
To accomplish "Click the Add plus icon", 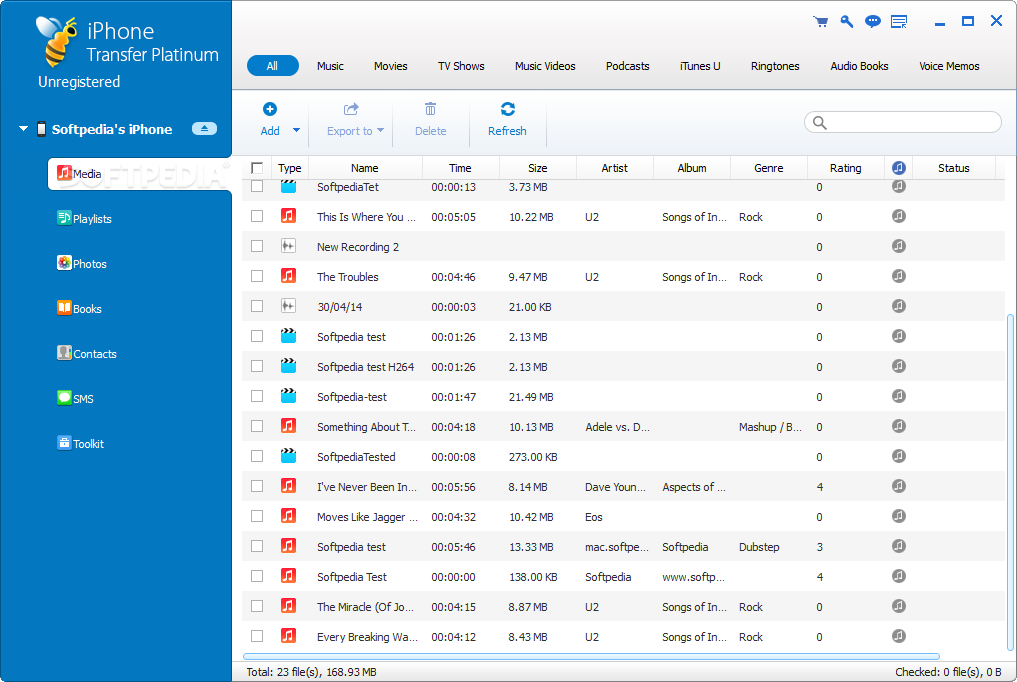I will pyautogui.click(x=270, y=109).
